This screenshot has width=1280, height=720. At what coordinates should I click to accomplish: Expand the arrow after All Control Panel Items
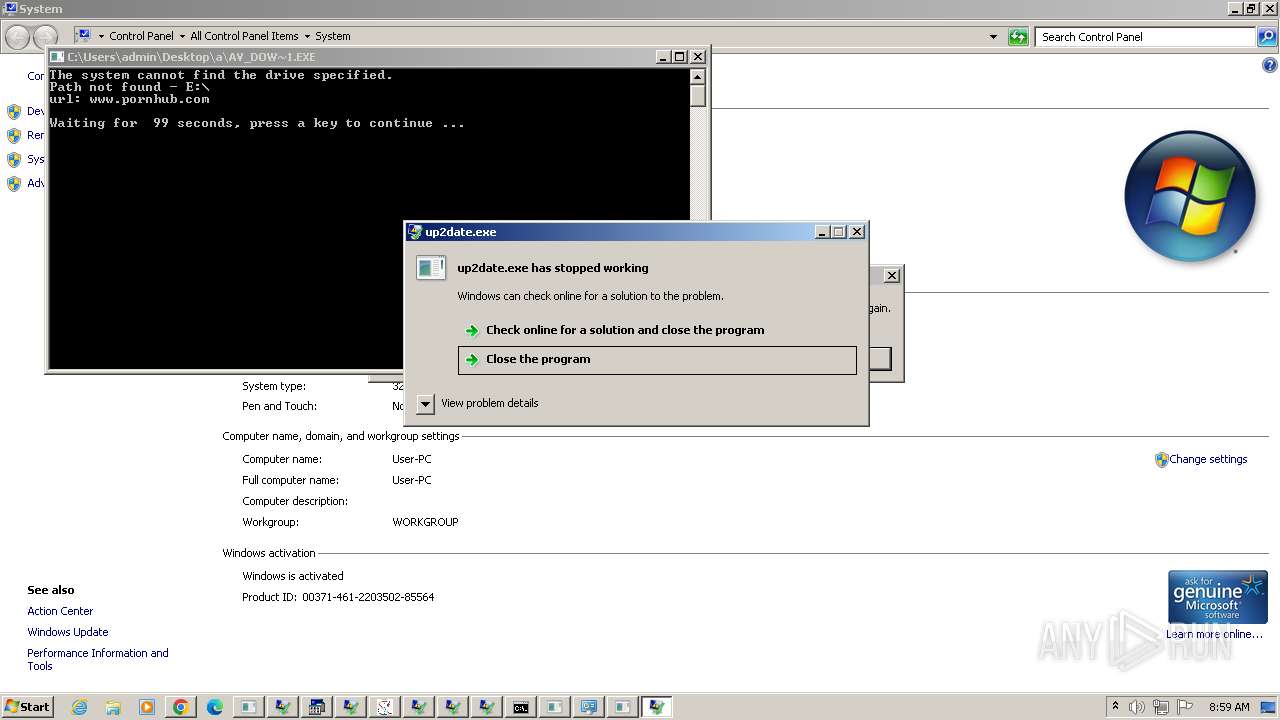[x=306, y=37]
